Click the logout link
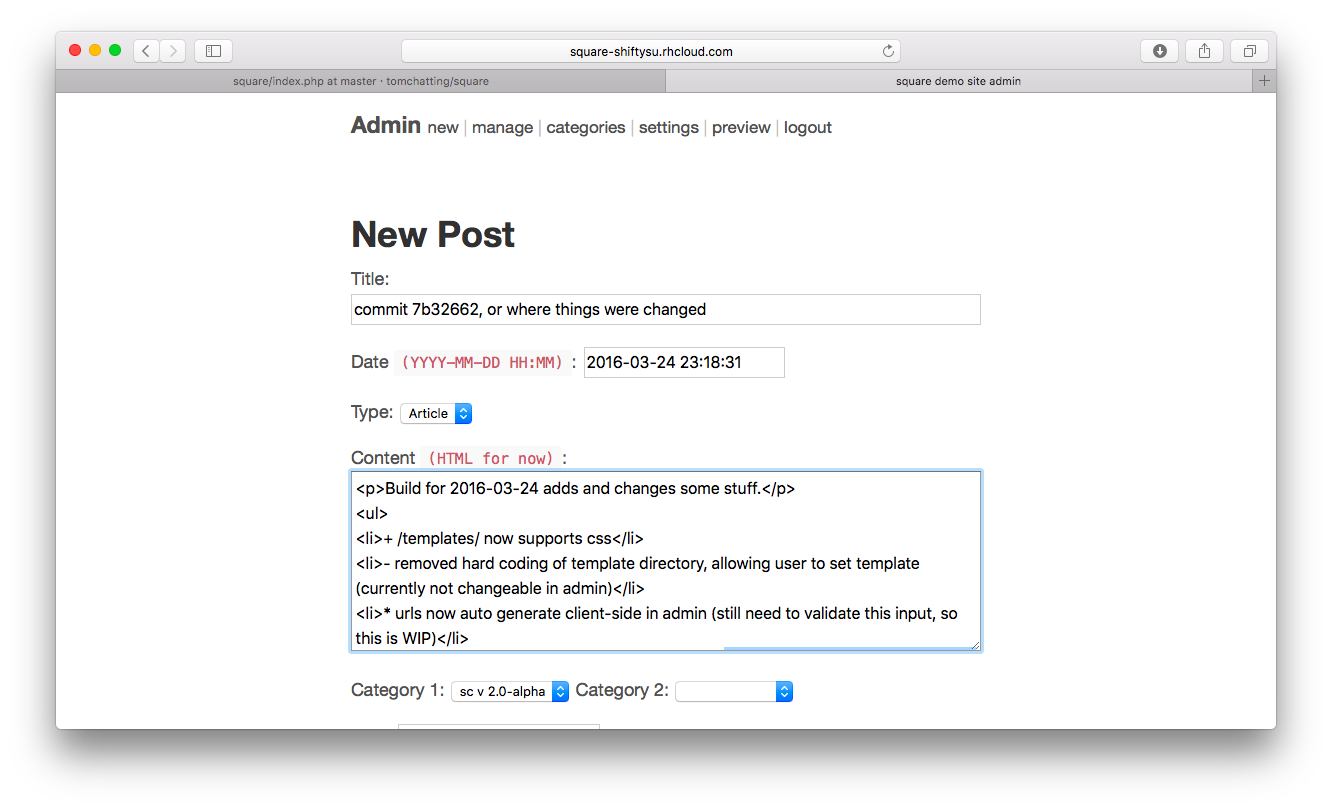 click(x=807, y=128)
